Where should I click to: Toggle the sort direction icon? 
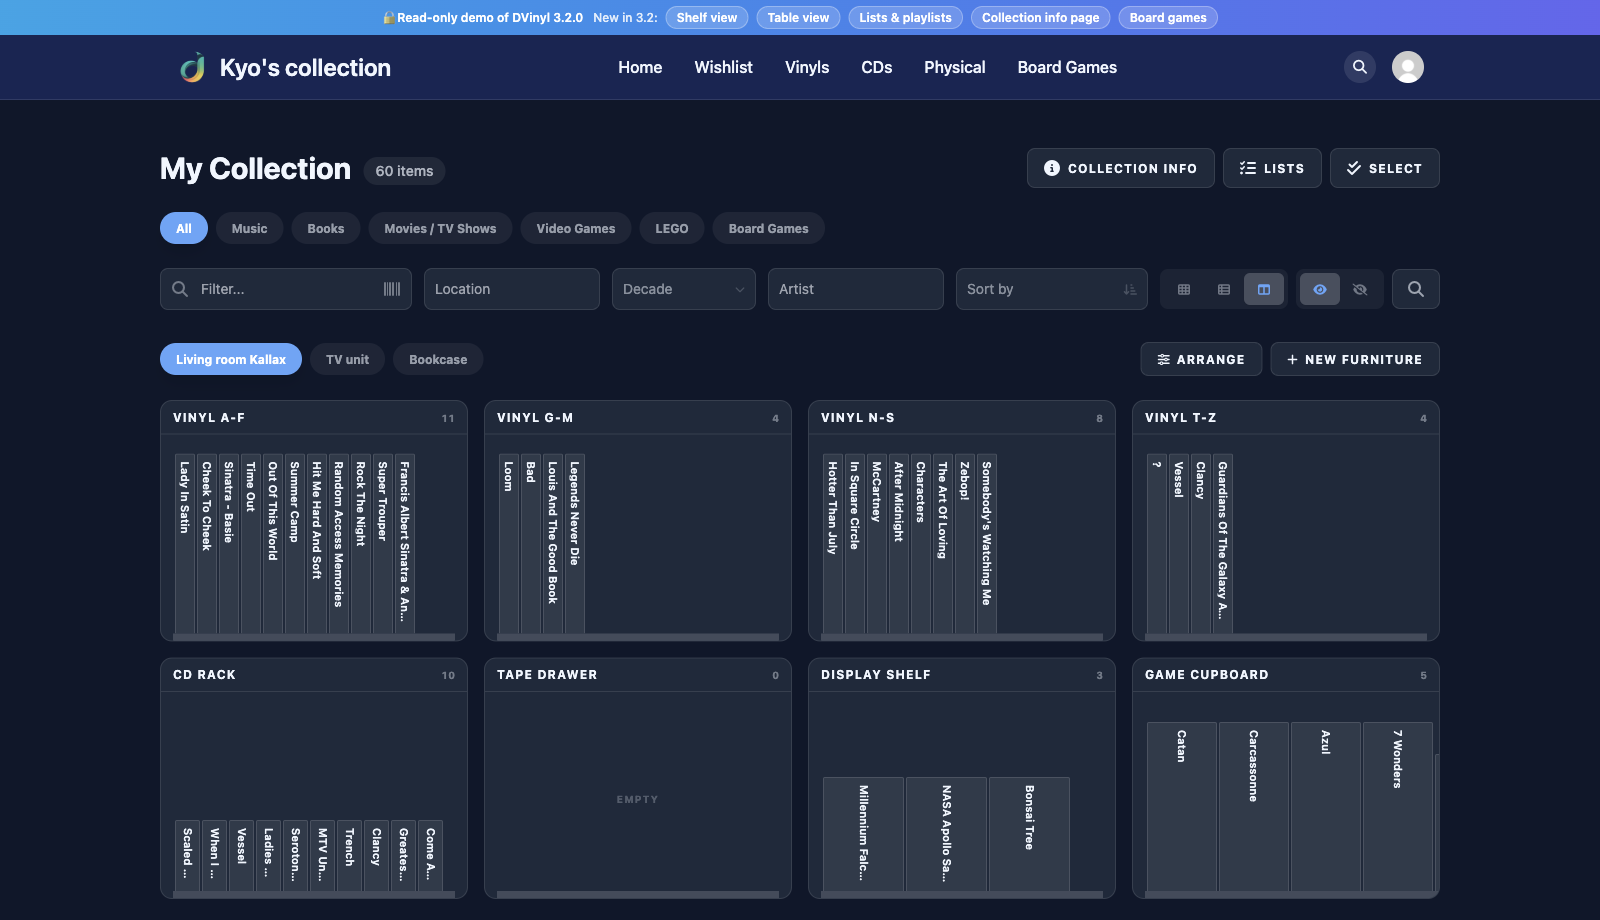pos(1130,289)
